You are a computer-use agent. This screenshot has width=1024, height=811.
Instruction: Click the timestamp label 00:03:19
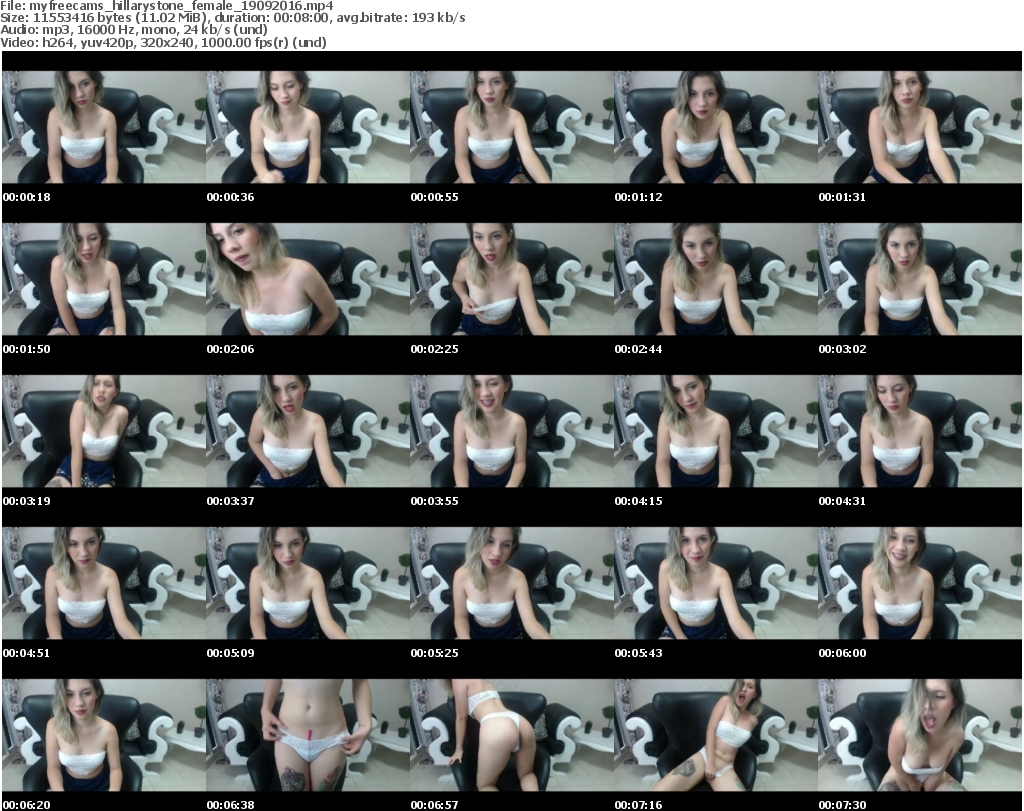27,501
